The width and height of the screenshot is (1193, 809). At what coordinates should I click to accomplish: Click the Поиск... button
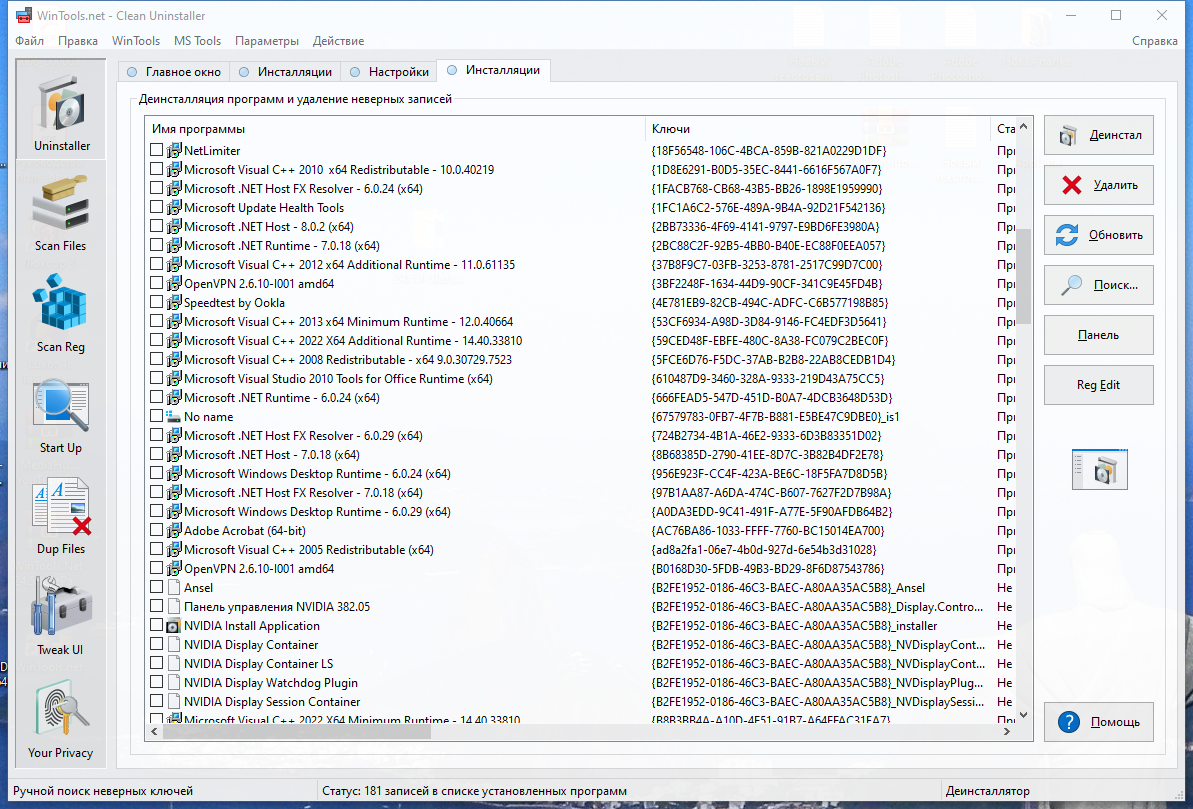pos(1099,285)
